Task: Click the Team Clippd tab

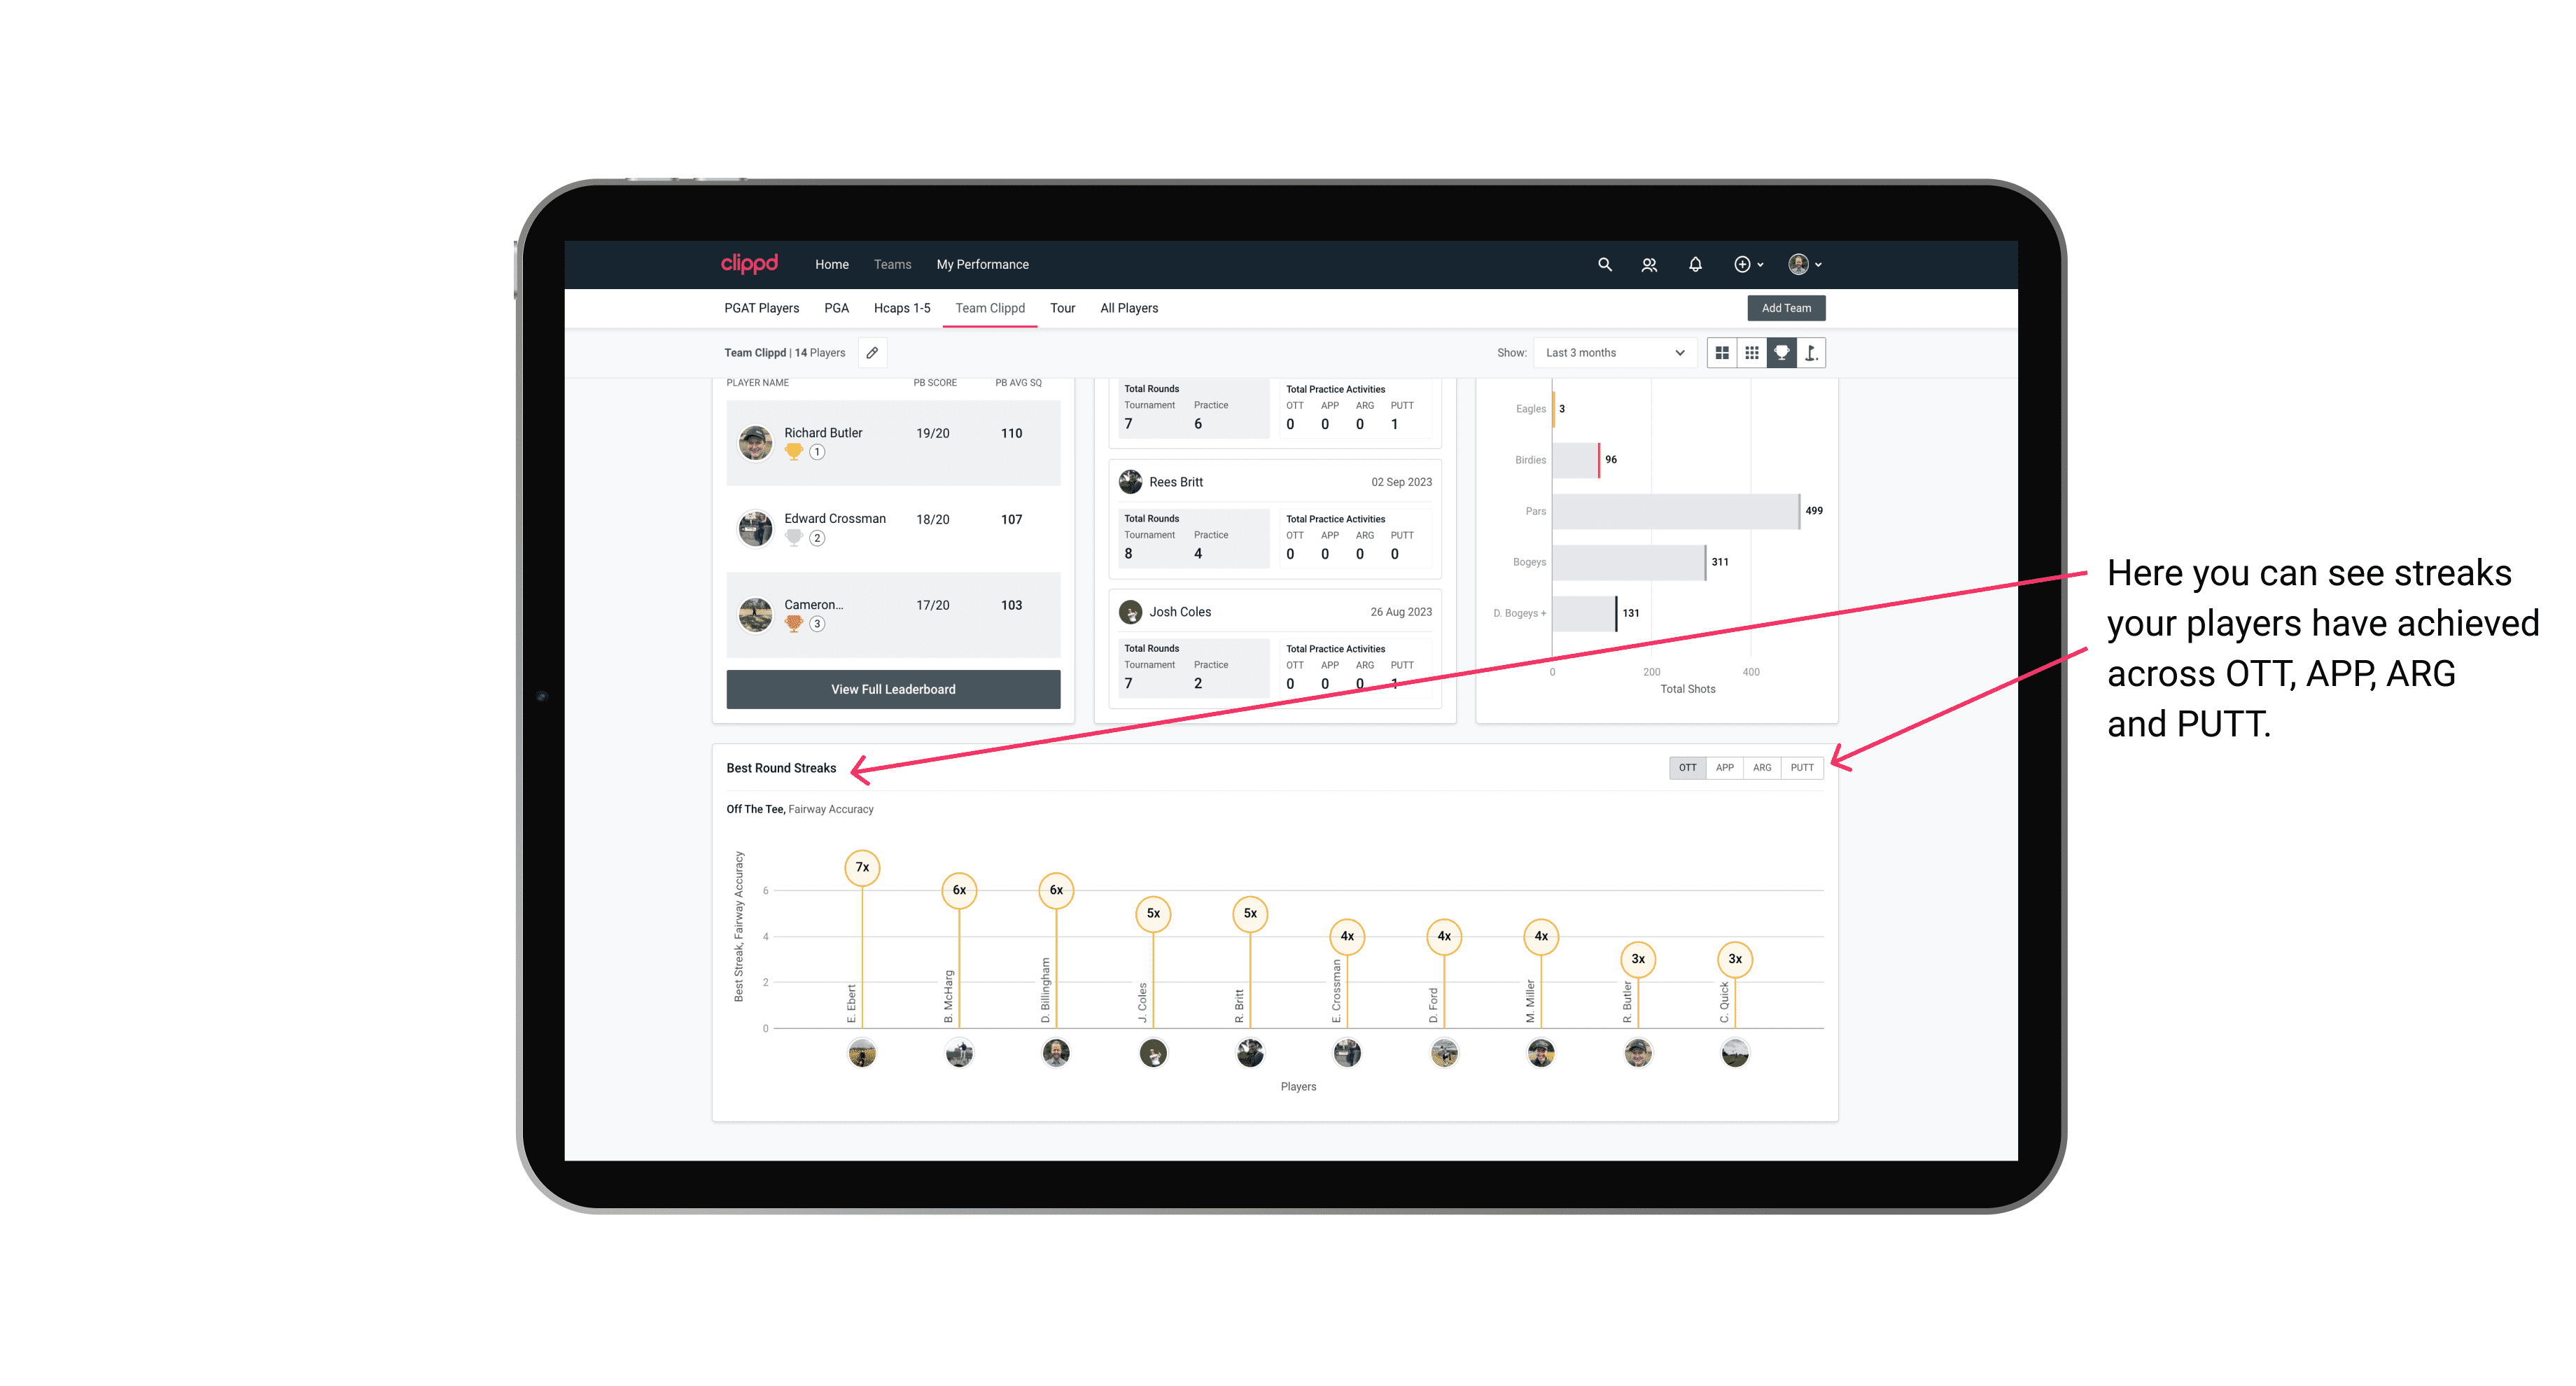Action: (x=990, y=307)
